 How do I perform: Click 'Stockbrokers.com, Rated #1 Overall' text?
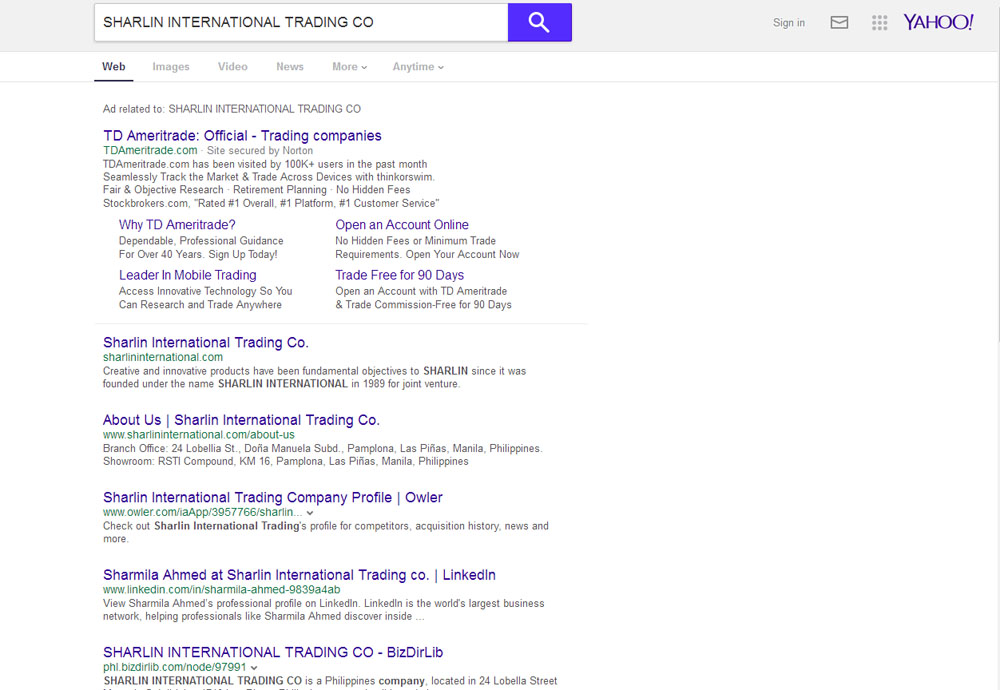271,203
